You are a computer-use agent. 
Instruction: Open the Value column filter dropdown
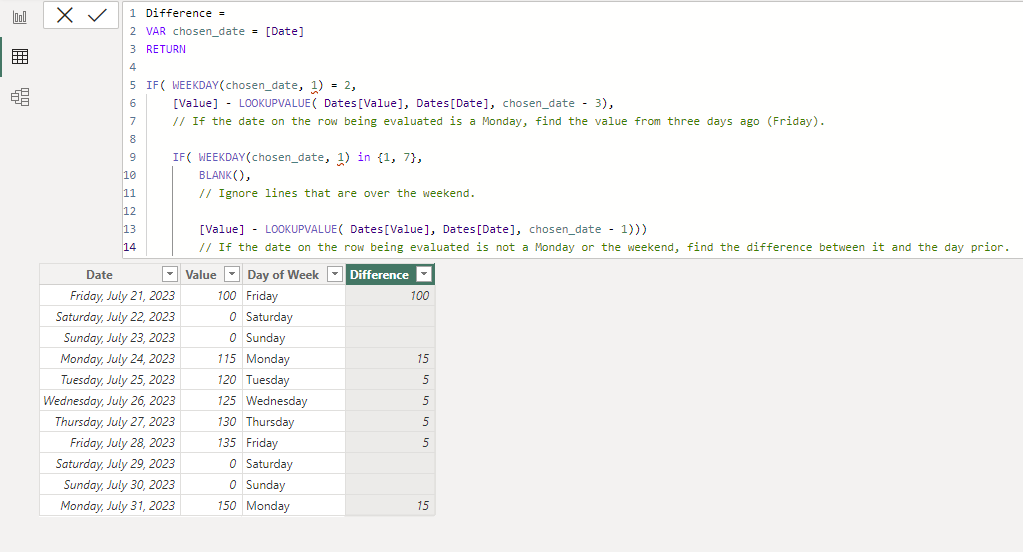coord(232,274)
